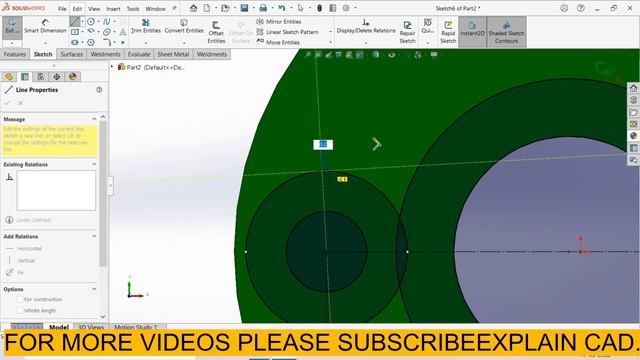Open Line Properties help icon
Screen dimensions: 640x360
99,90
